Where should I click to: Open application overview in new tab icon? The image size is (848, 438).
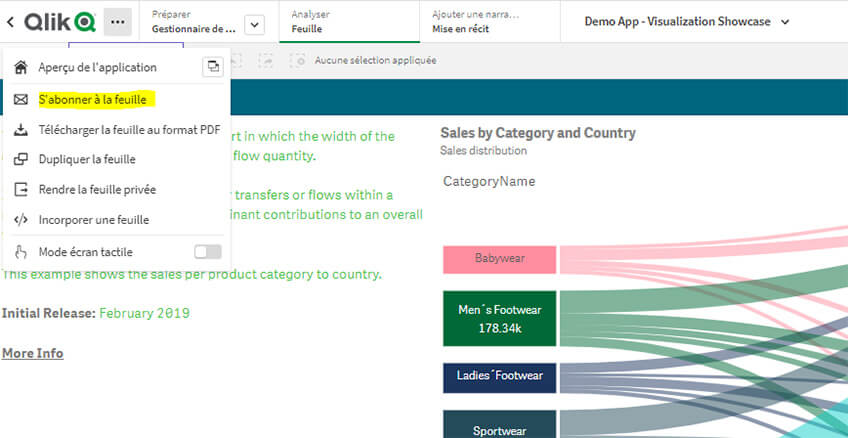213,67
